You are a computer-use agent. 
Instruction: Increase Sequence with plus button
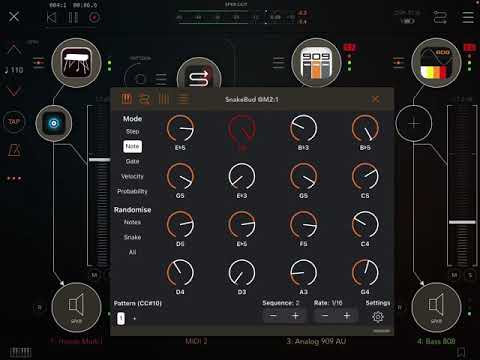pyautogui.click(x=295, y=316)
